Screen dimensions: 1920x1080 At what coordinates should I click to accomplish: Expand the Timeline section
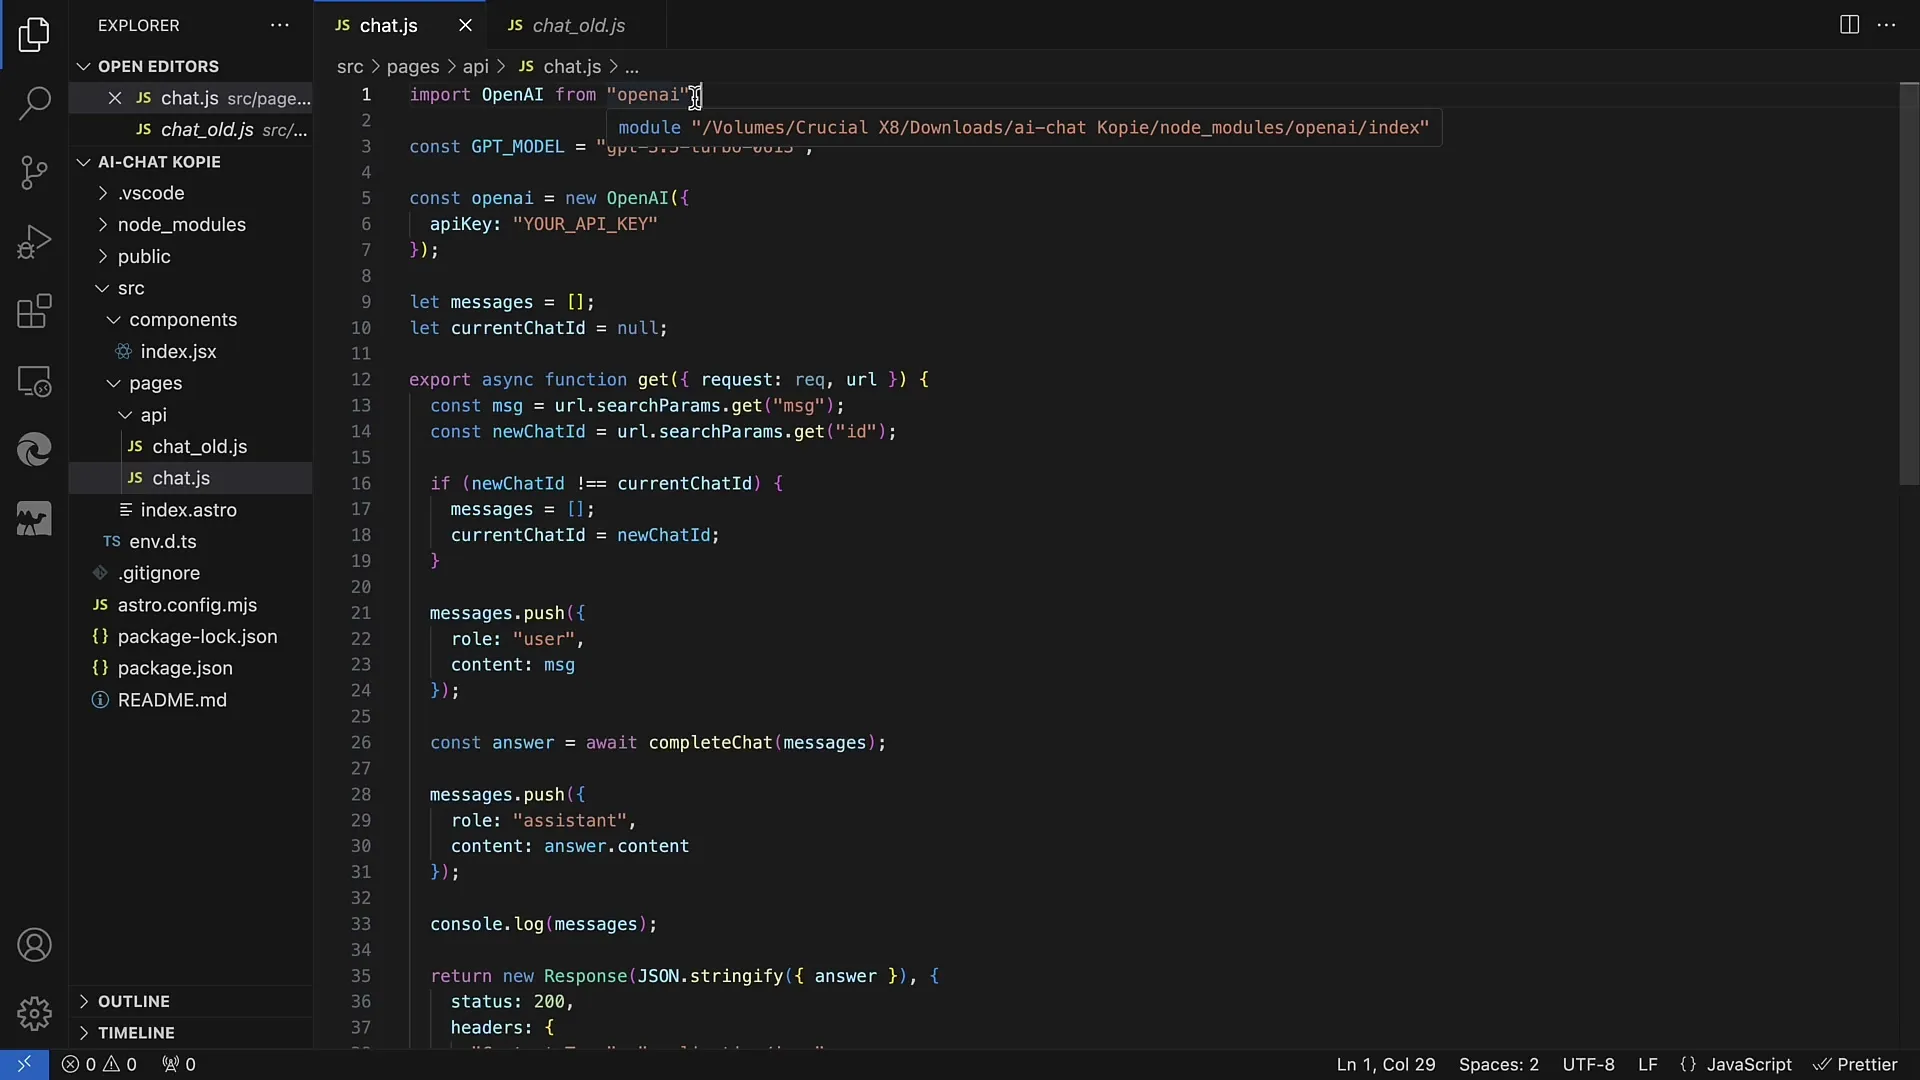pos(190,1033)
